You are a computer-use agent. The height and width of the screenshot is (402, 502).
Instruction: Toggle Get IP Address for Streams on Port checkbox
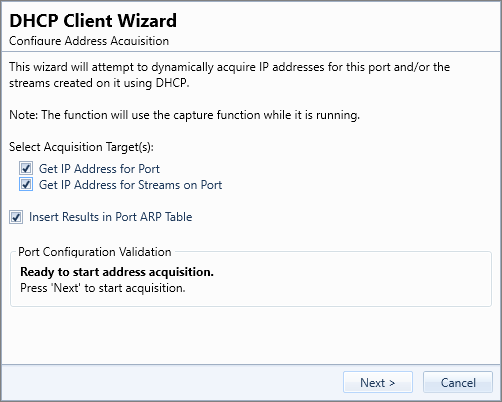coord(26,184)
